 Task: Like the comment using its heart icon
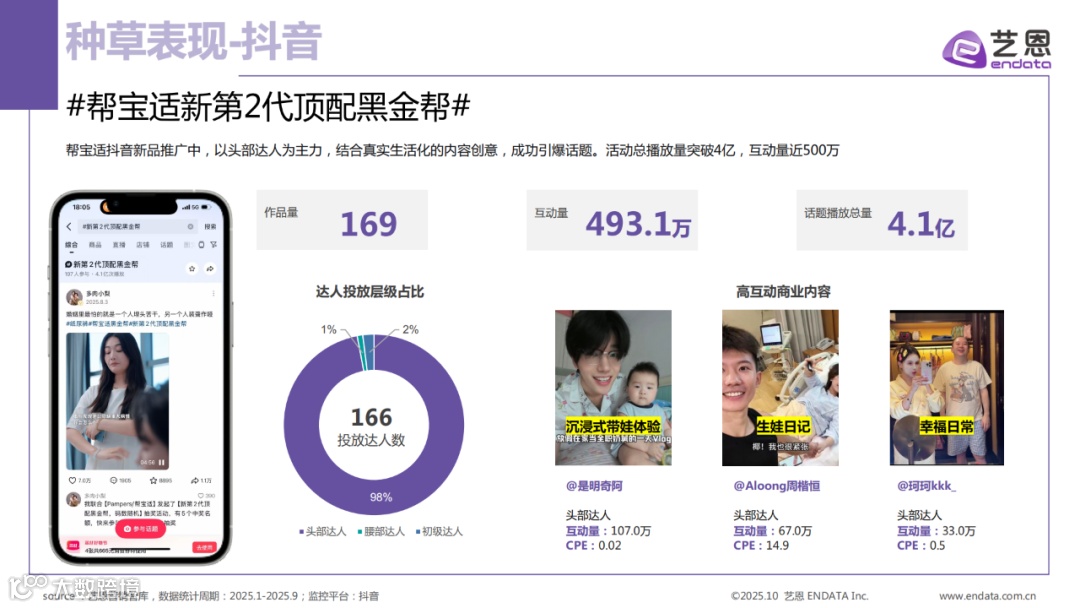coord(201,496)
